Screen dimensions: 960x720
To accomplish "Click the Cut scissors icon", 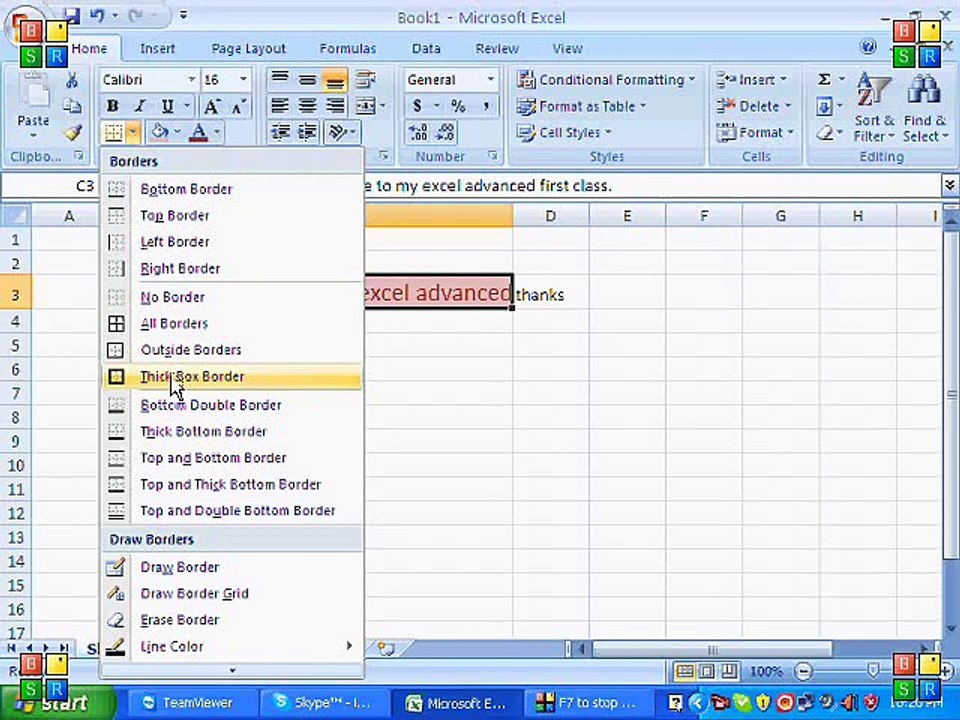I will (72, 80).
